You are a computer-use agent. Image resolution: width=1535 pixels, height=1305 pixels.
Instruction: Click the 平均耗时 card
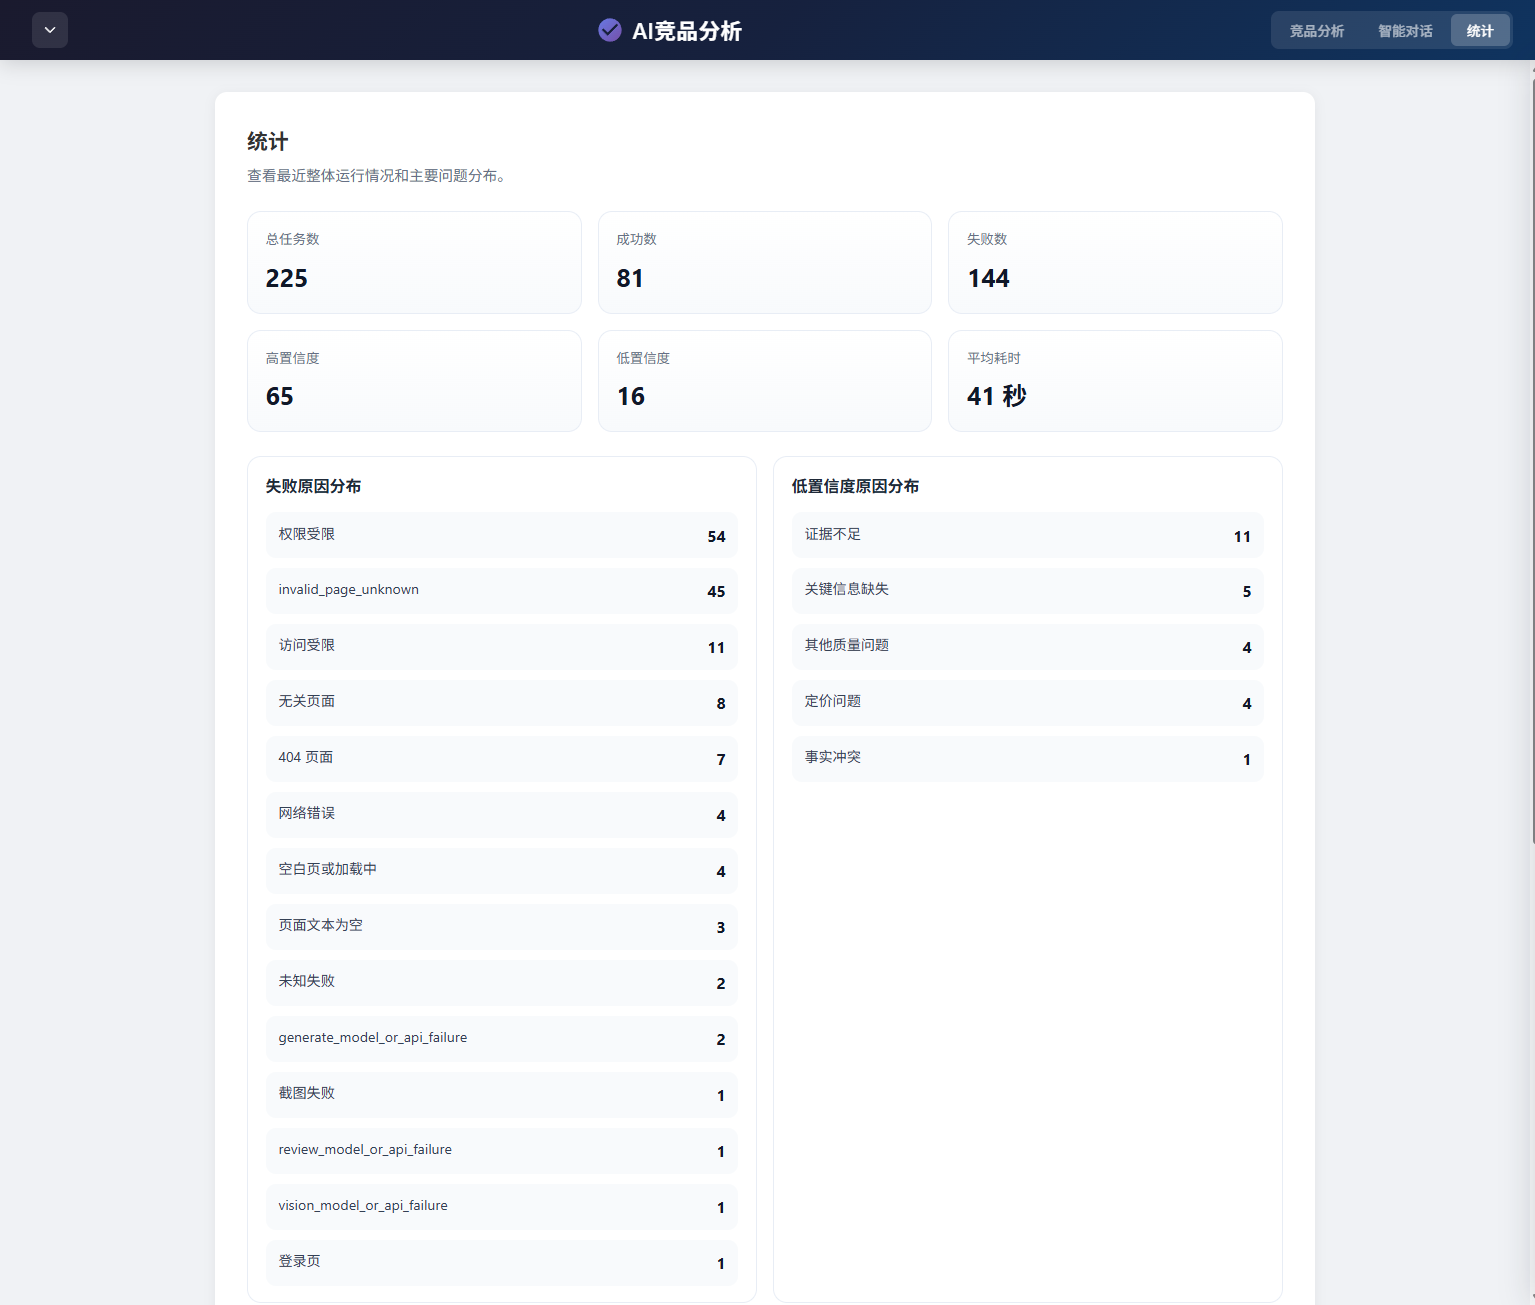coord(1114,381)
